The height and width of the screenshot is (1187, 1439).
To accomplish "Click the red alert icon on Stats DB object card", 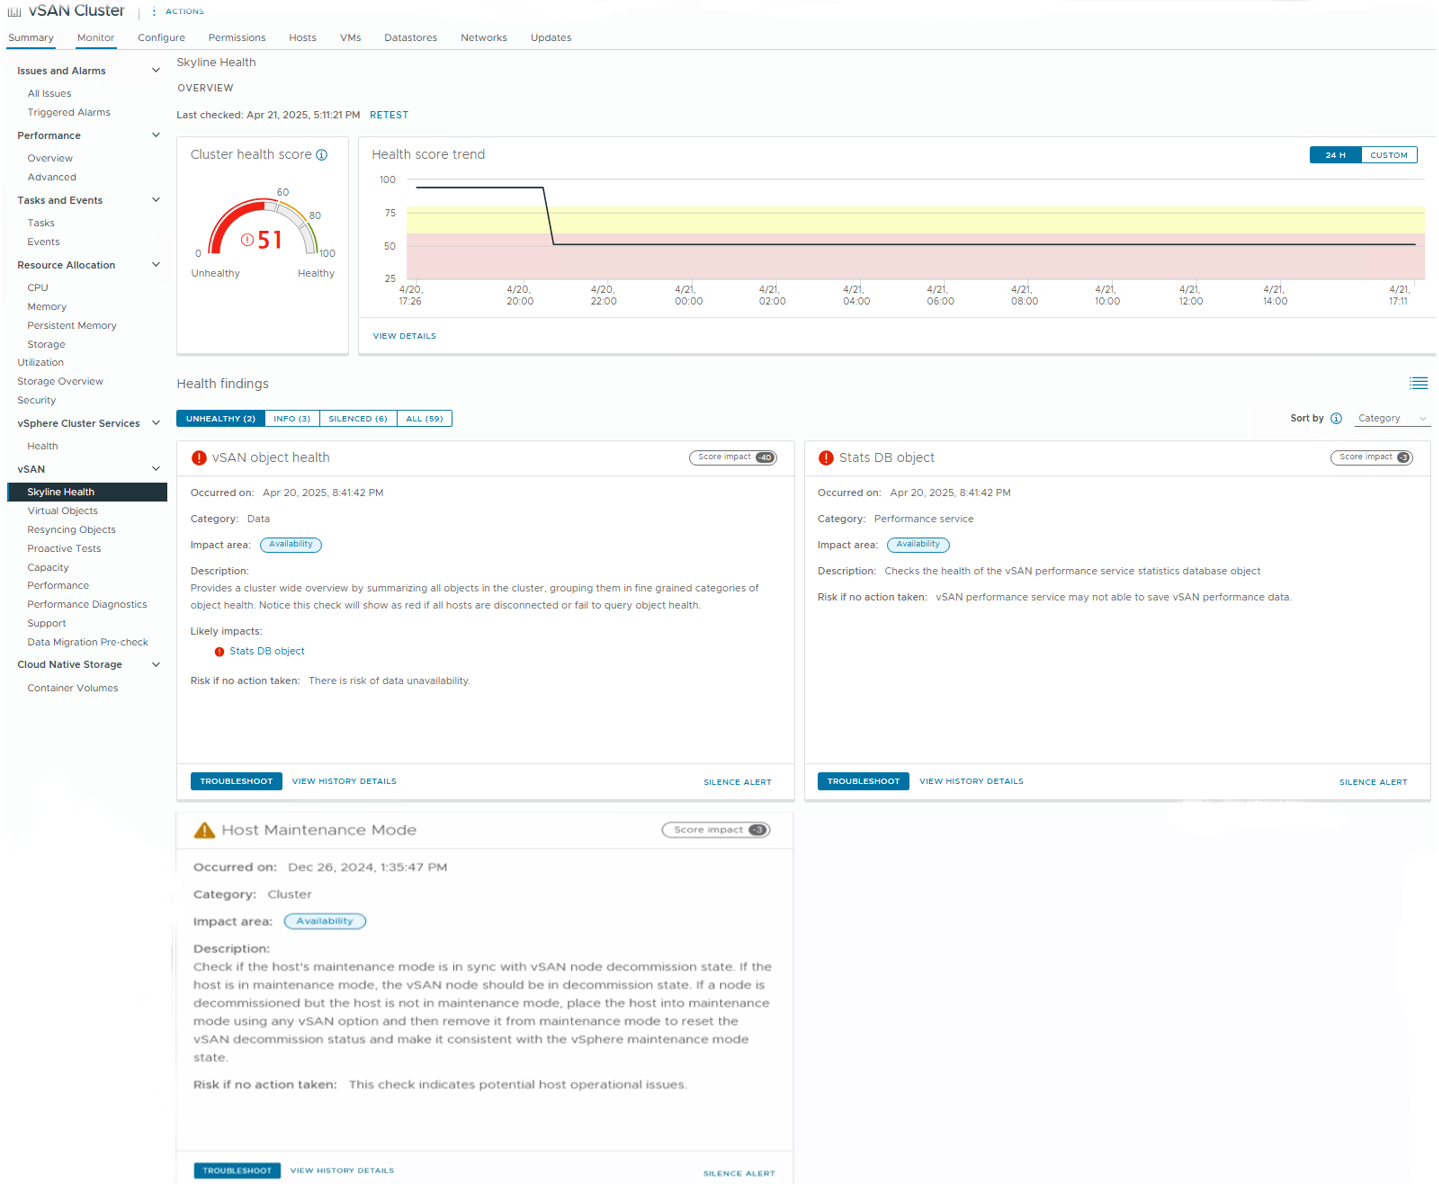I will click(x=826, y=458).
